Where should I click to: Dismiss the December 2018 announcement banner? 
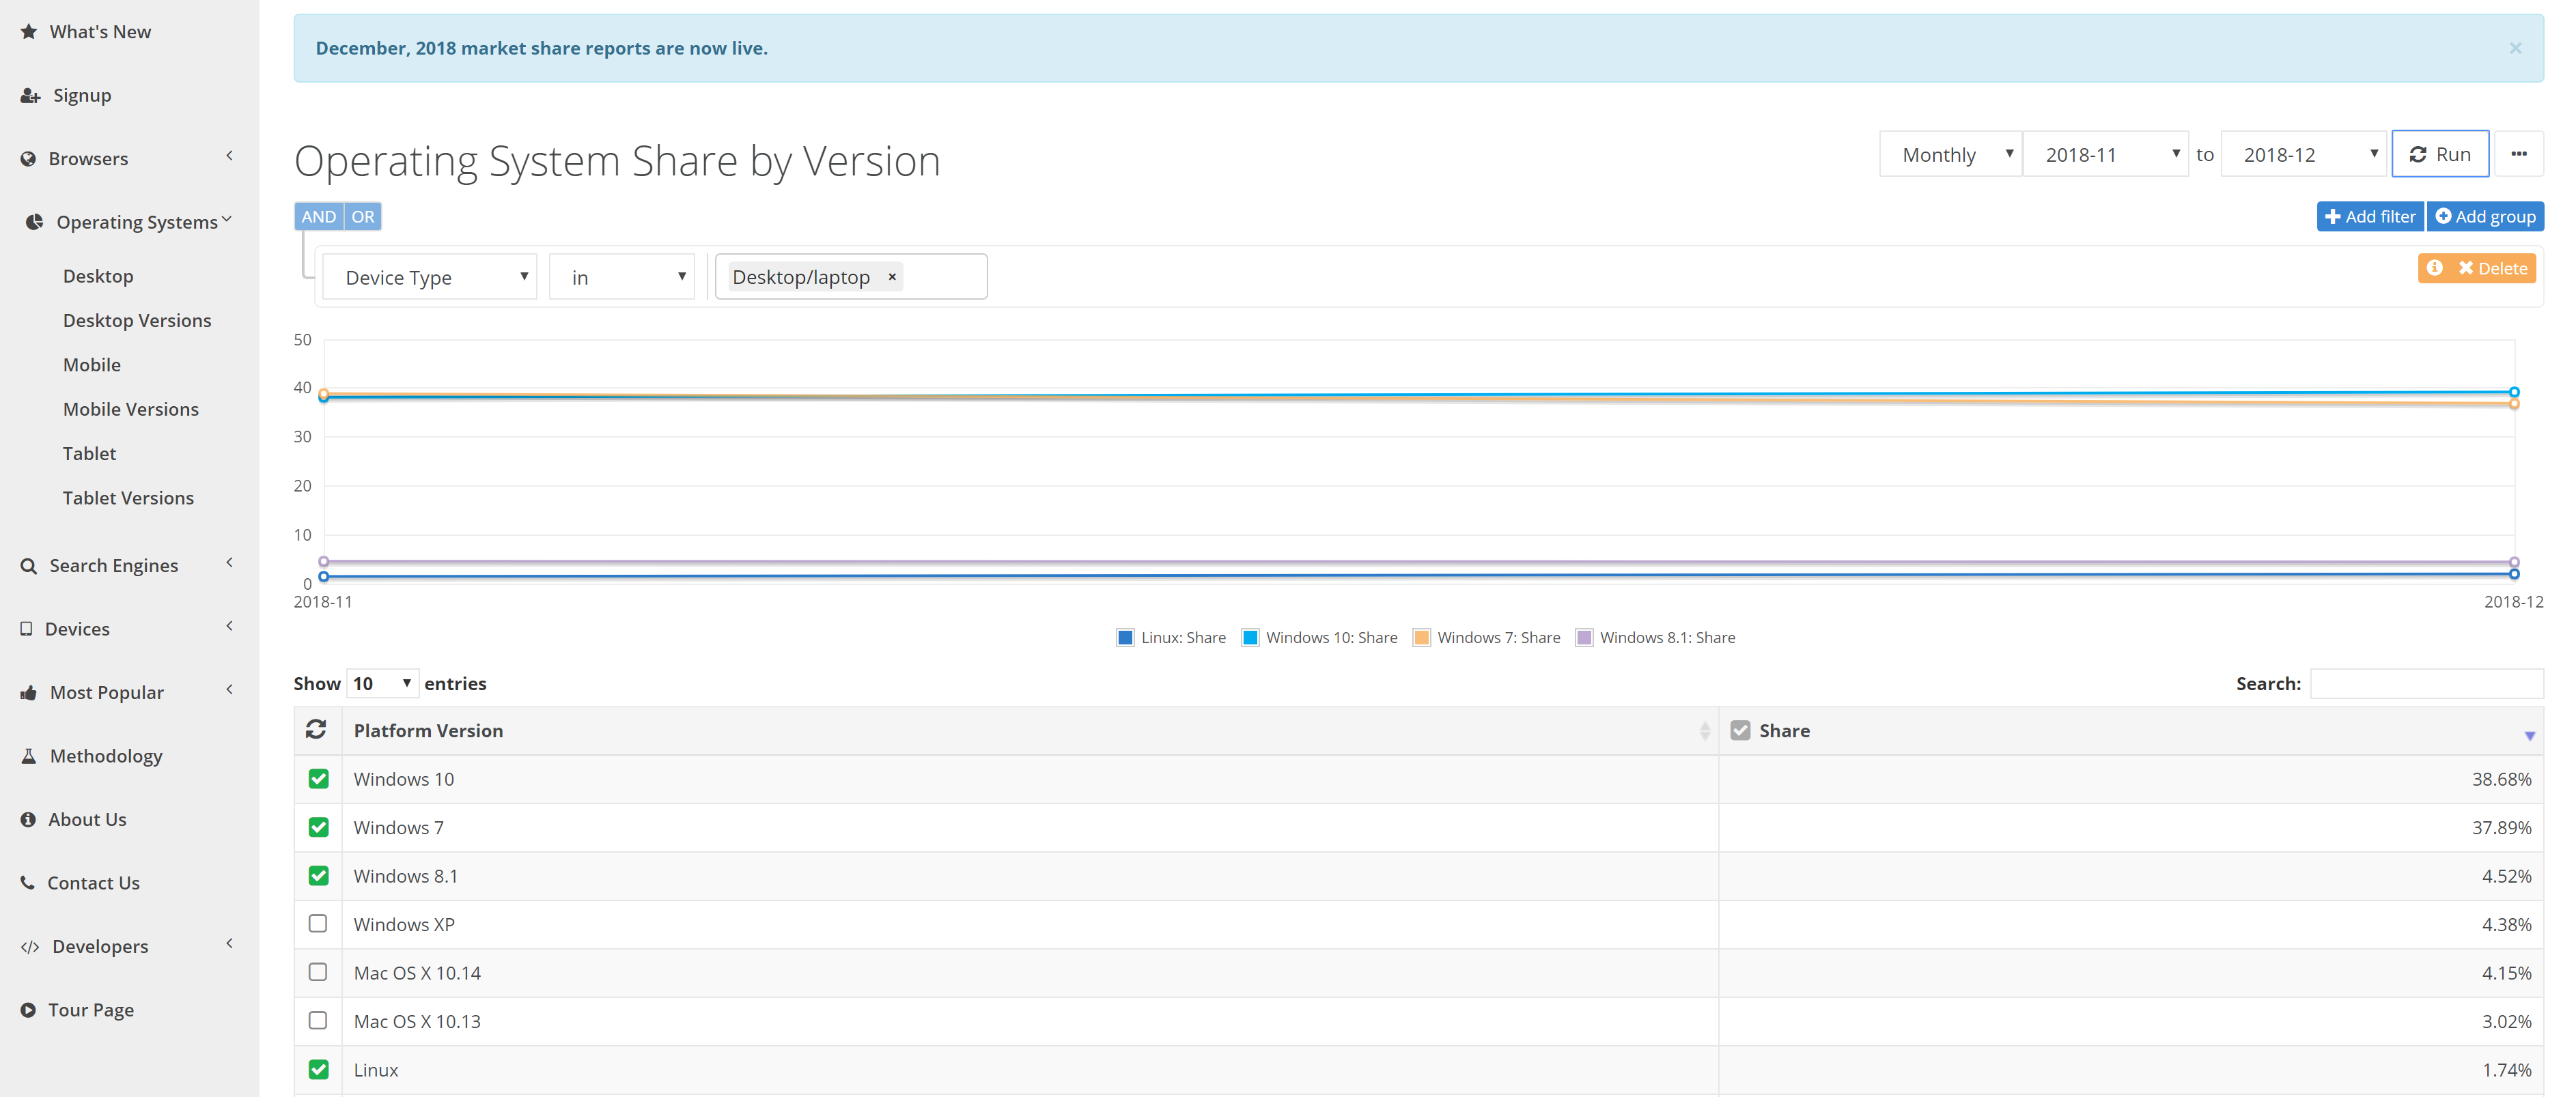coord(2515,48)
